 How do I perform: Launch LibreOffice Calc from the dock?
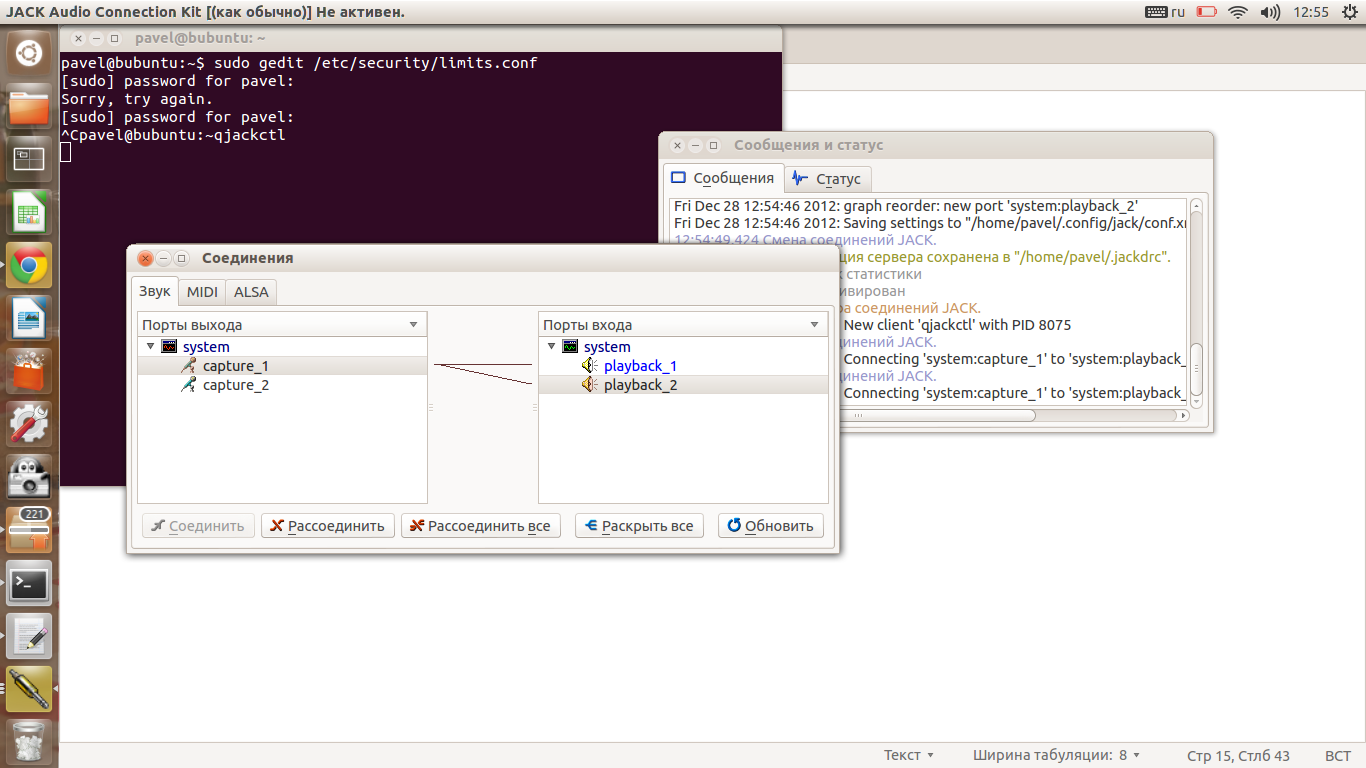coord(29,213)
